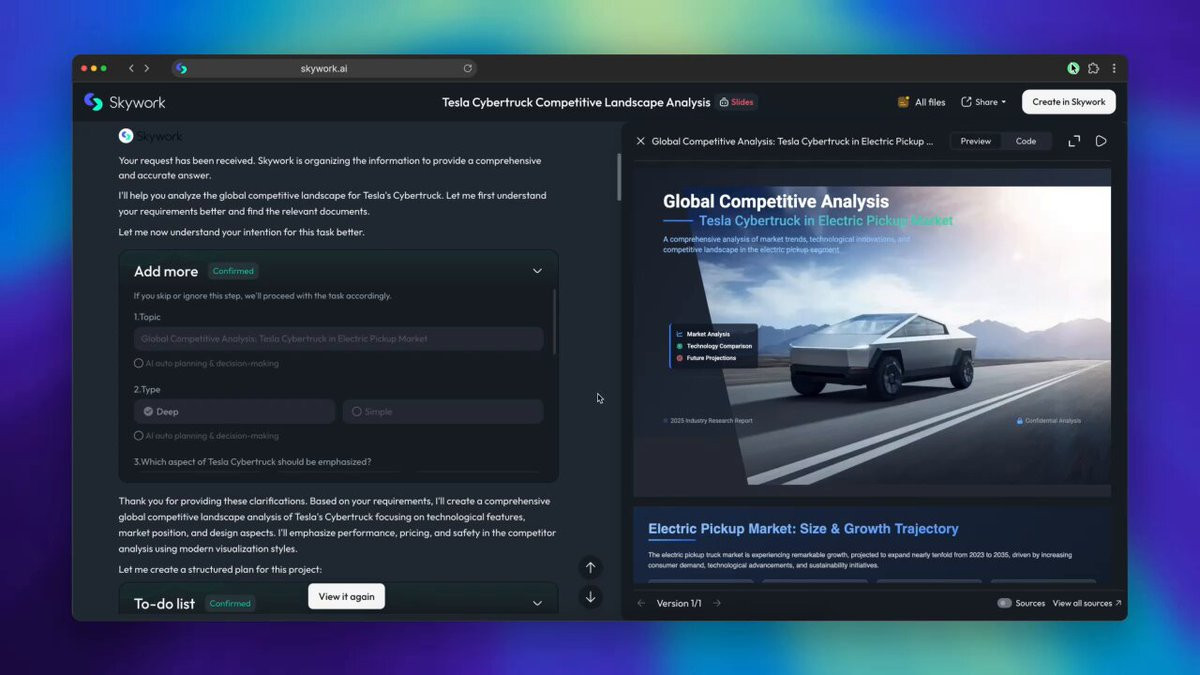Screen dimensions: 1200x675
Task: Open the green browser extension icon
Action: click(x=1073, y=68)
